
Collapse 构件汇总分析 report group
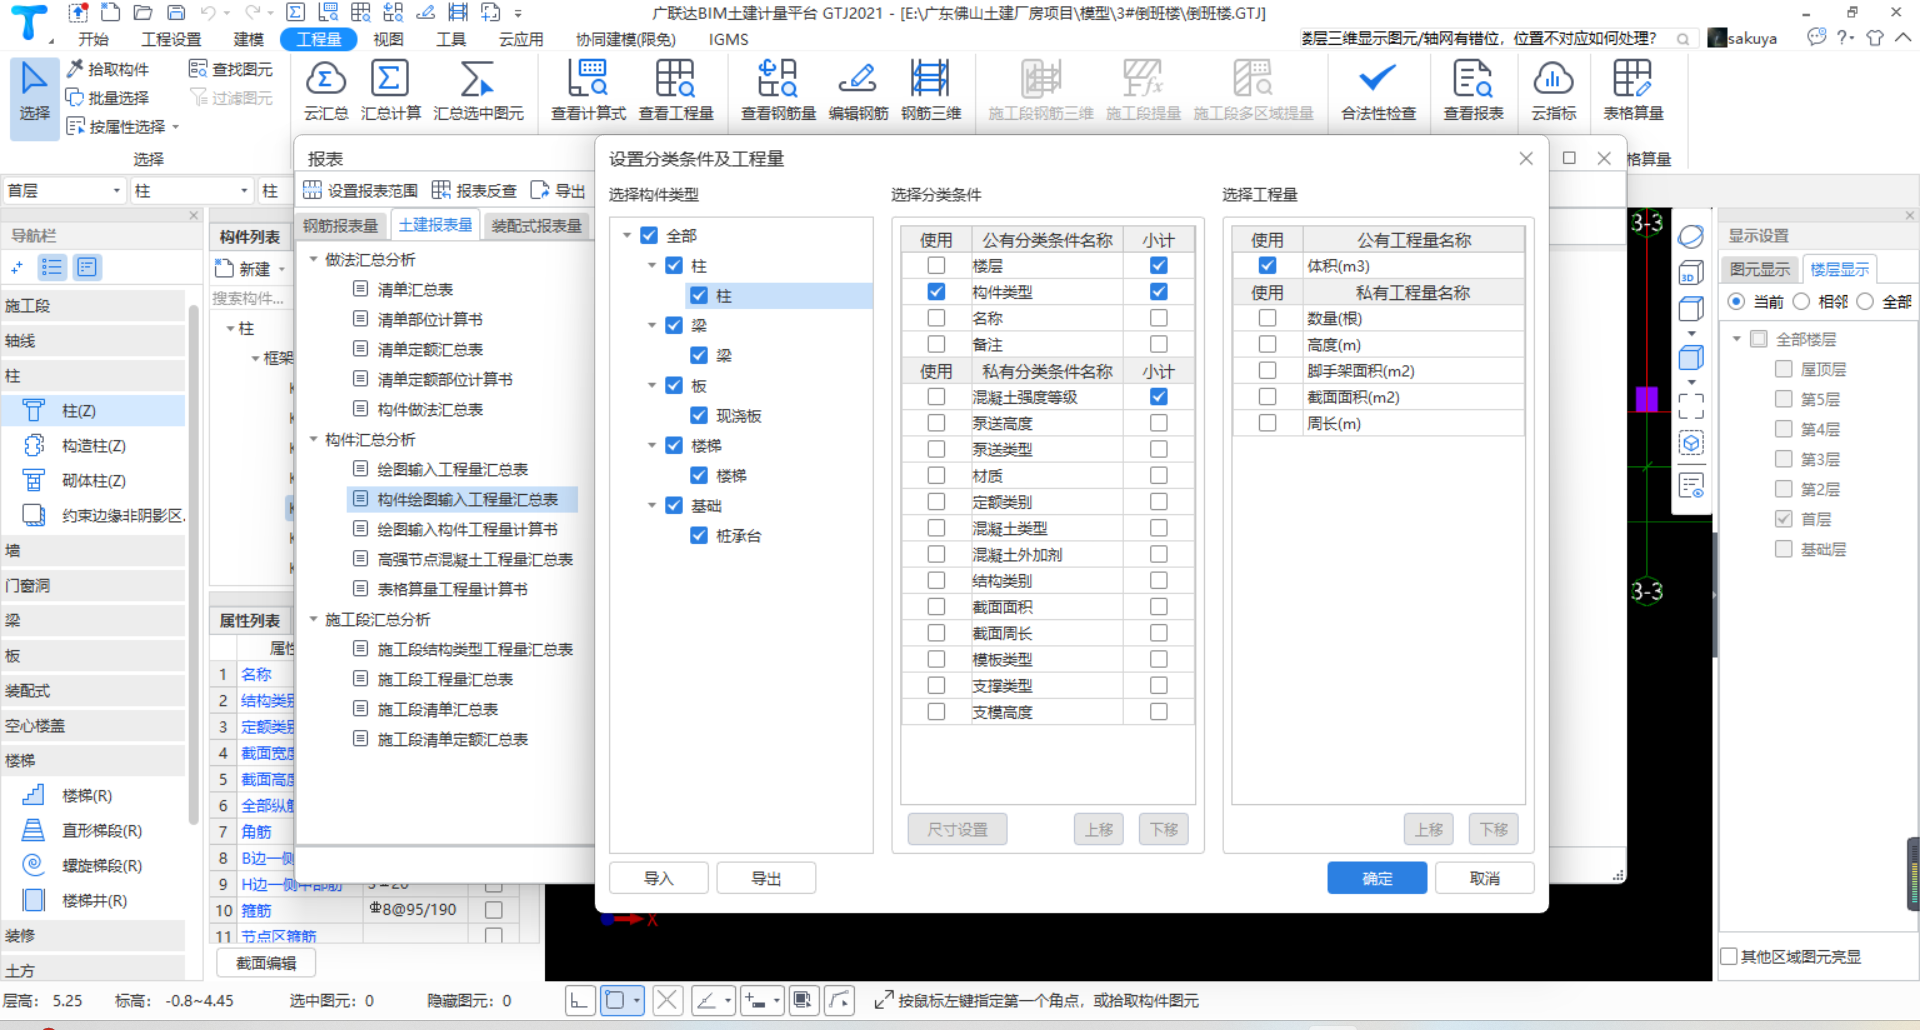click(313, 440)
